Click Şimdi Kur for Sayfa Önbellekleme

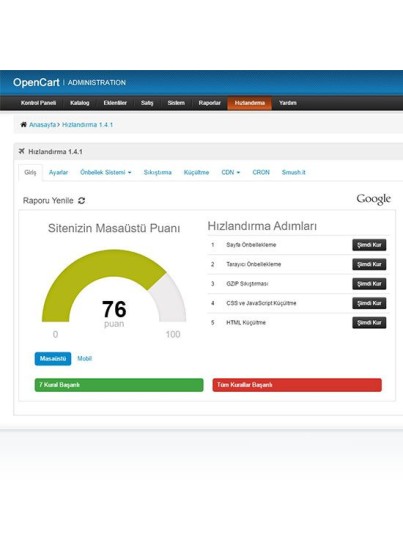(369, 245)
